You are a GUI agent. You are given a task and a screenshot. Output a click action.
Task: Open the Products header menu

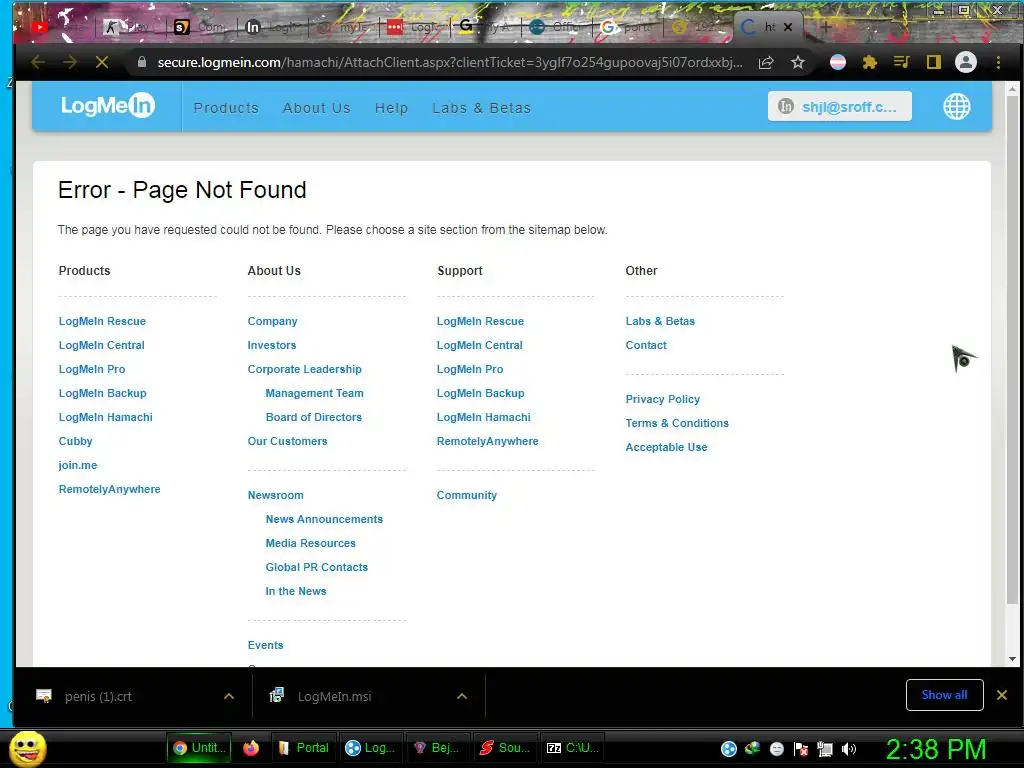(x=226, y=108)
